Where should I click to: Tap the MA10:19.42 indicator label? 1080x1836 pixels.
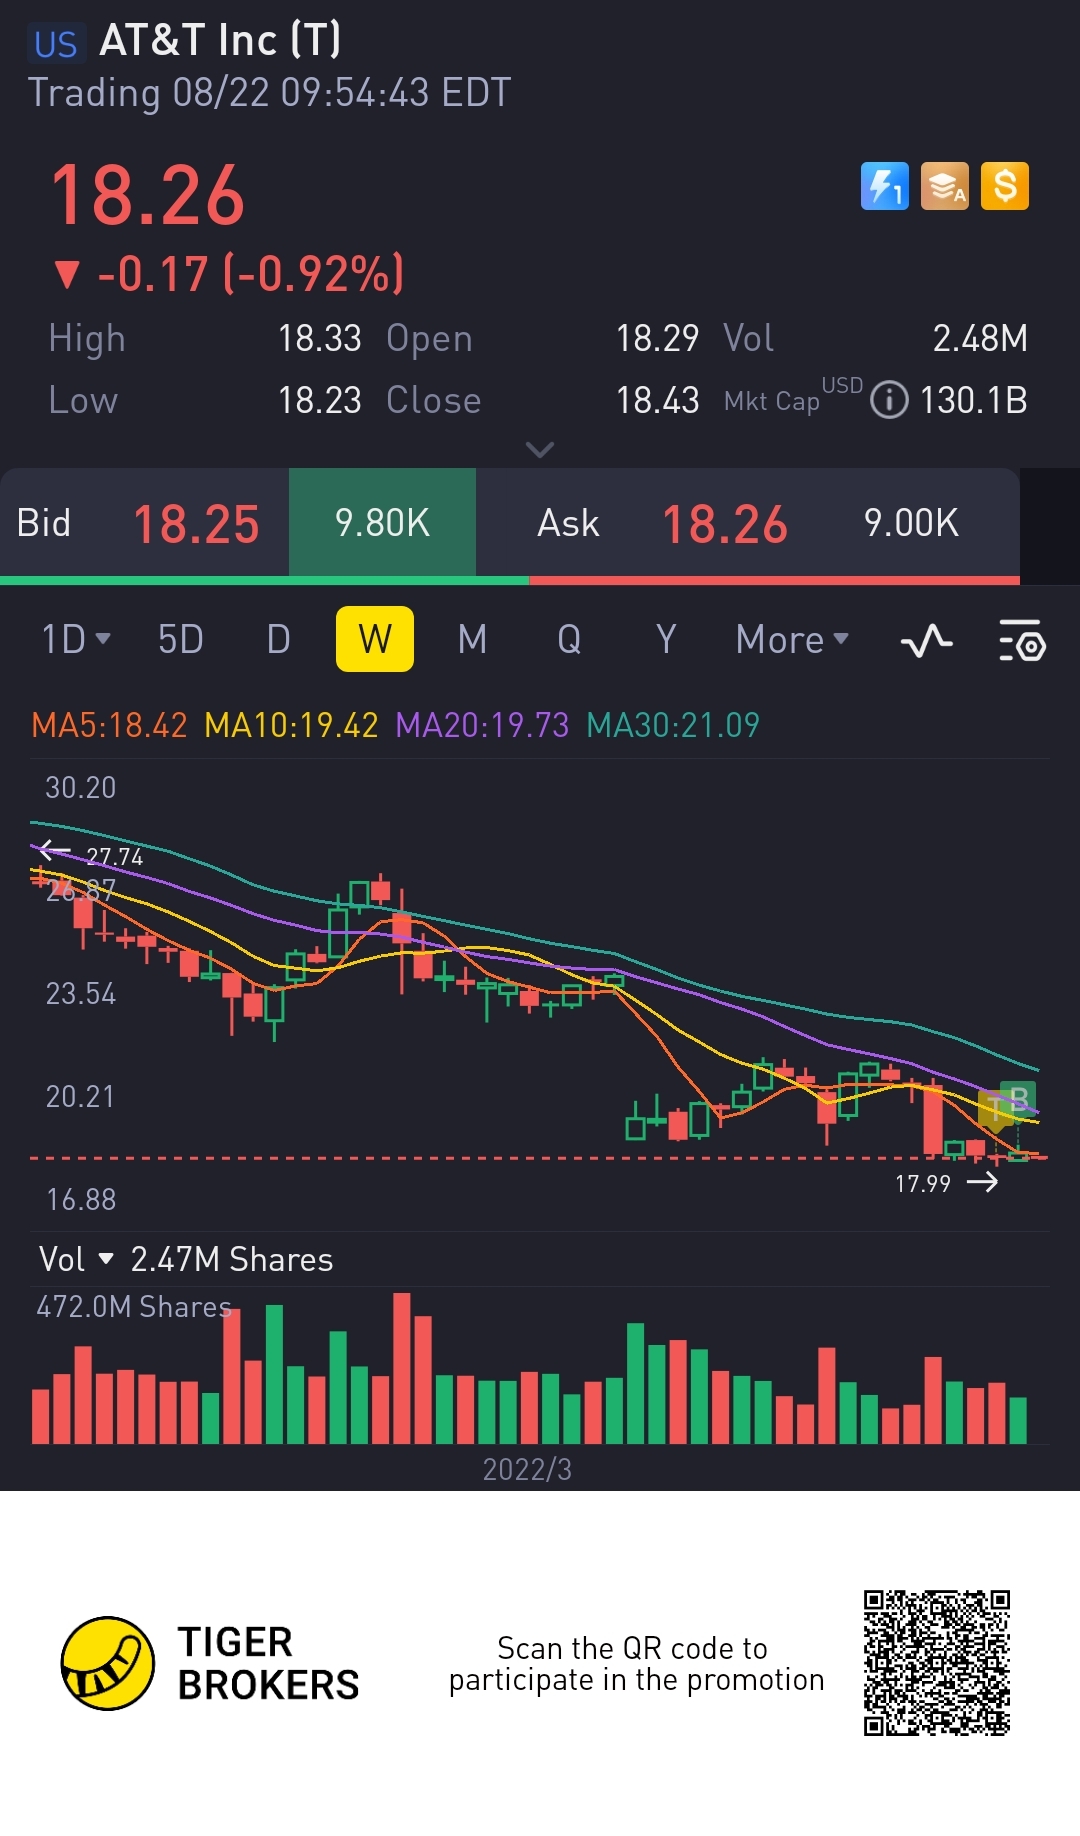[291, 725]
